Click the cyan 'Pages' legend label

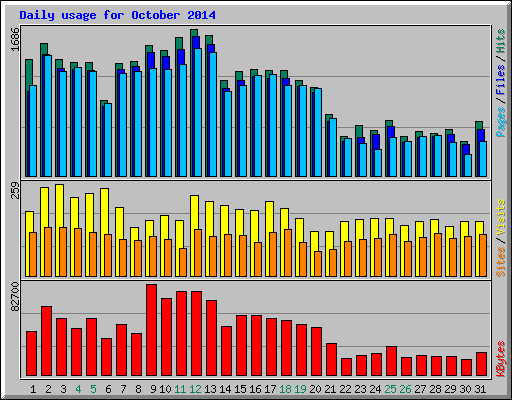coord(501,122)
